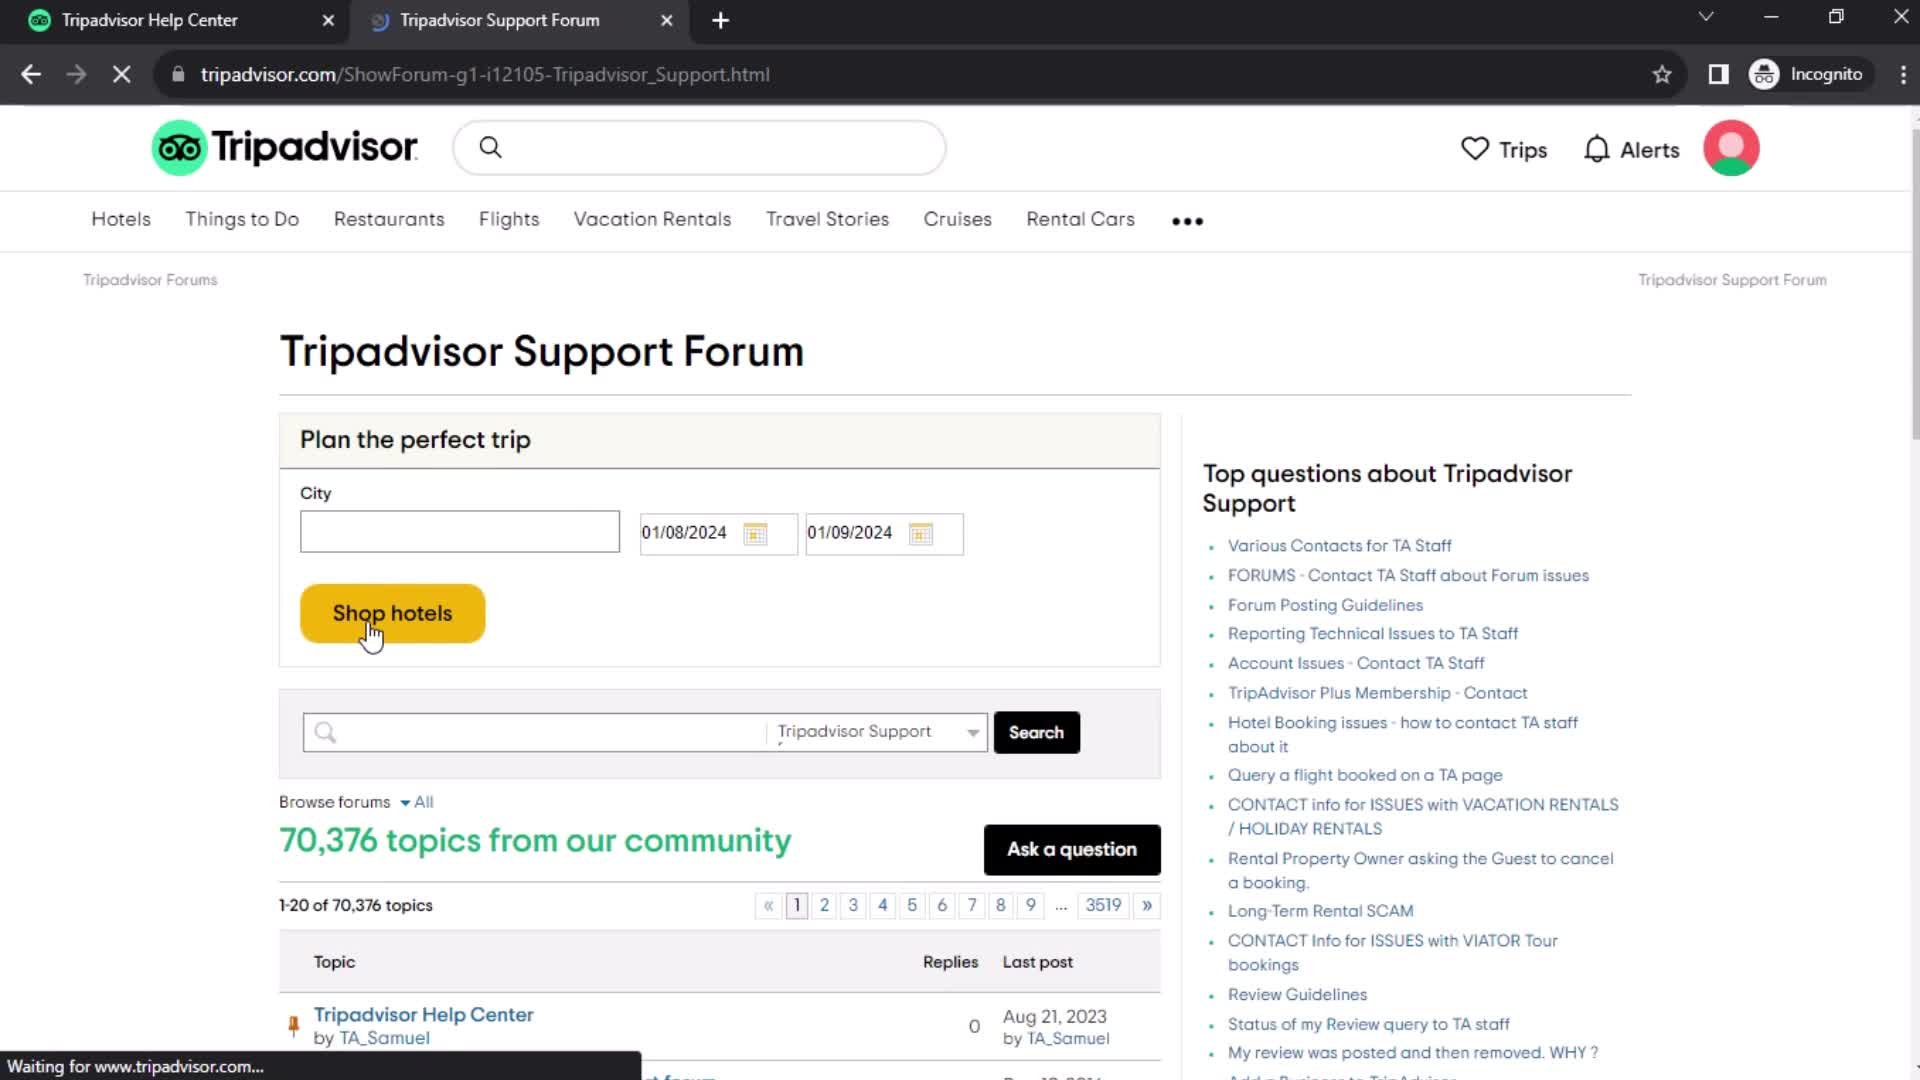Open the Rental Cars nav item
1920x1080 pixels.
click(x=1080, y=219)
